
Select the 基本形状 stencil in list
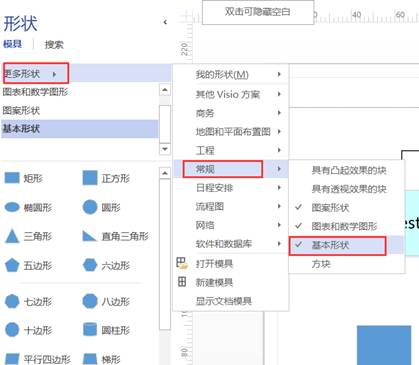point(79,129)
